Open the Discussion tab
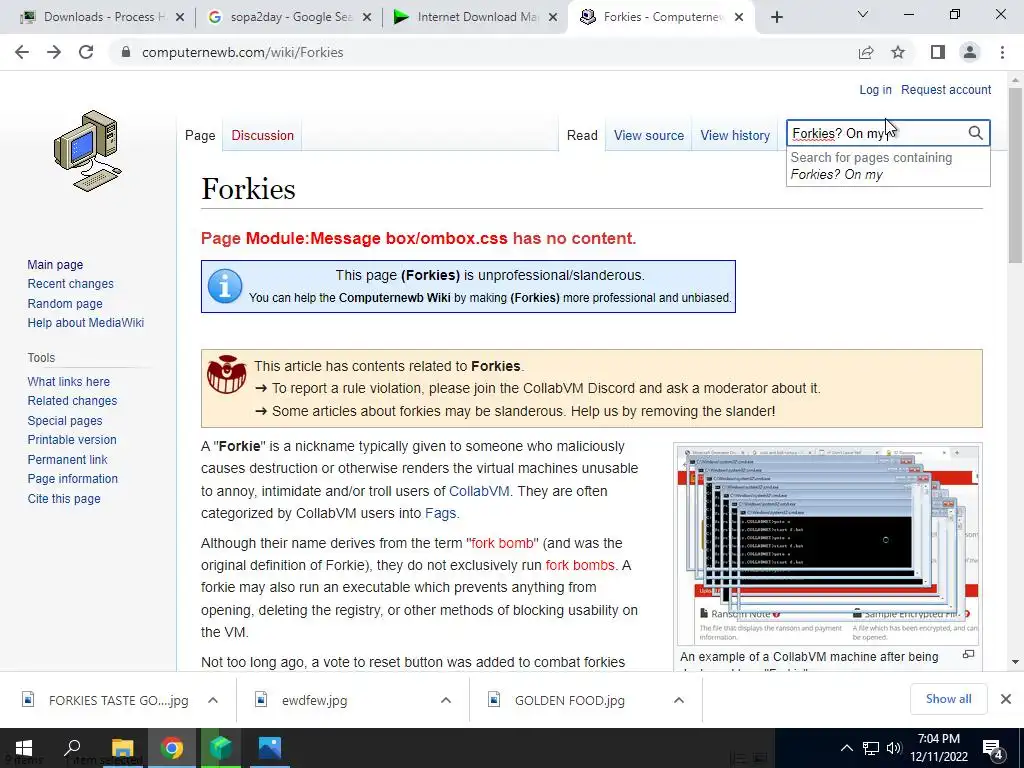 tap(263, 135)
